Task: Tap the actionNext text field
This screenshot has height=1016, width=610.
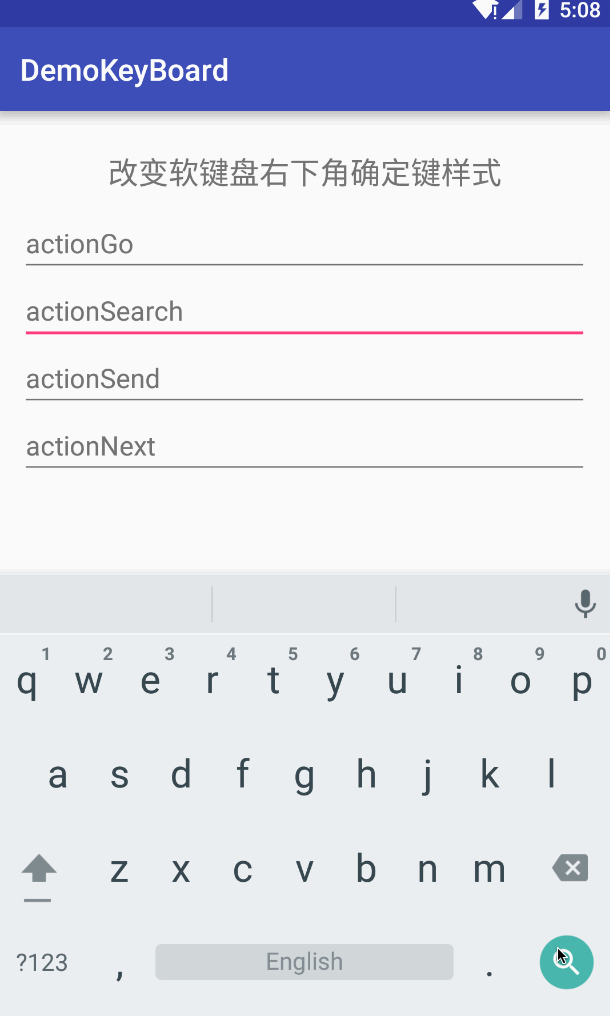Action: click(x=304, y=447)
